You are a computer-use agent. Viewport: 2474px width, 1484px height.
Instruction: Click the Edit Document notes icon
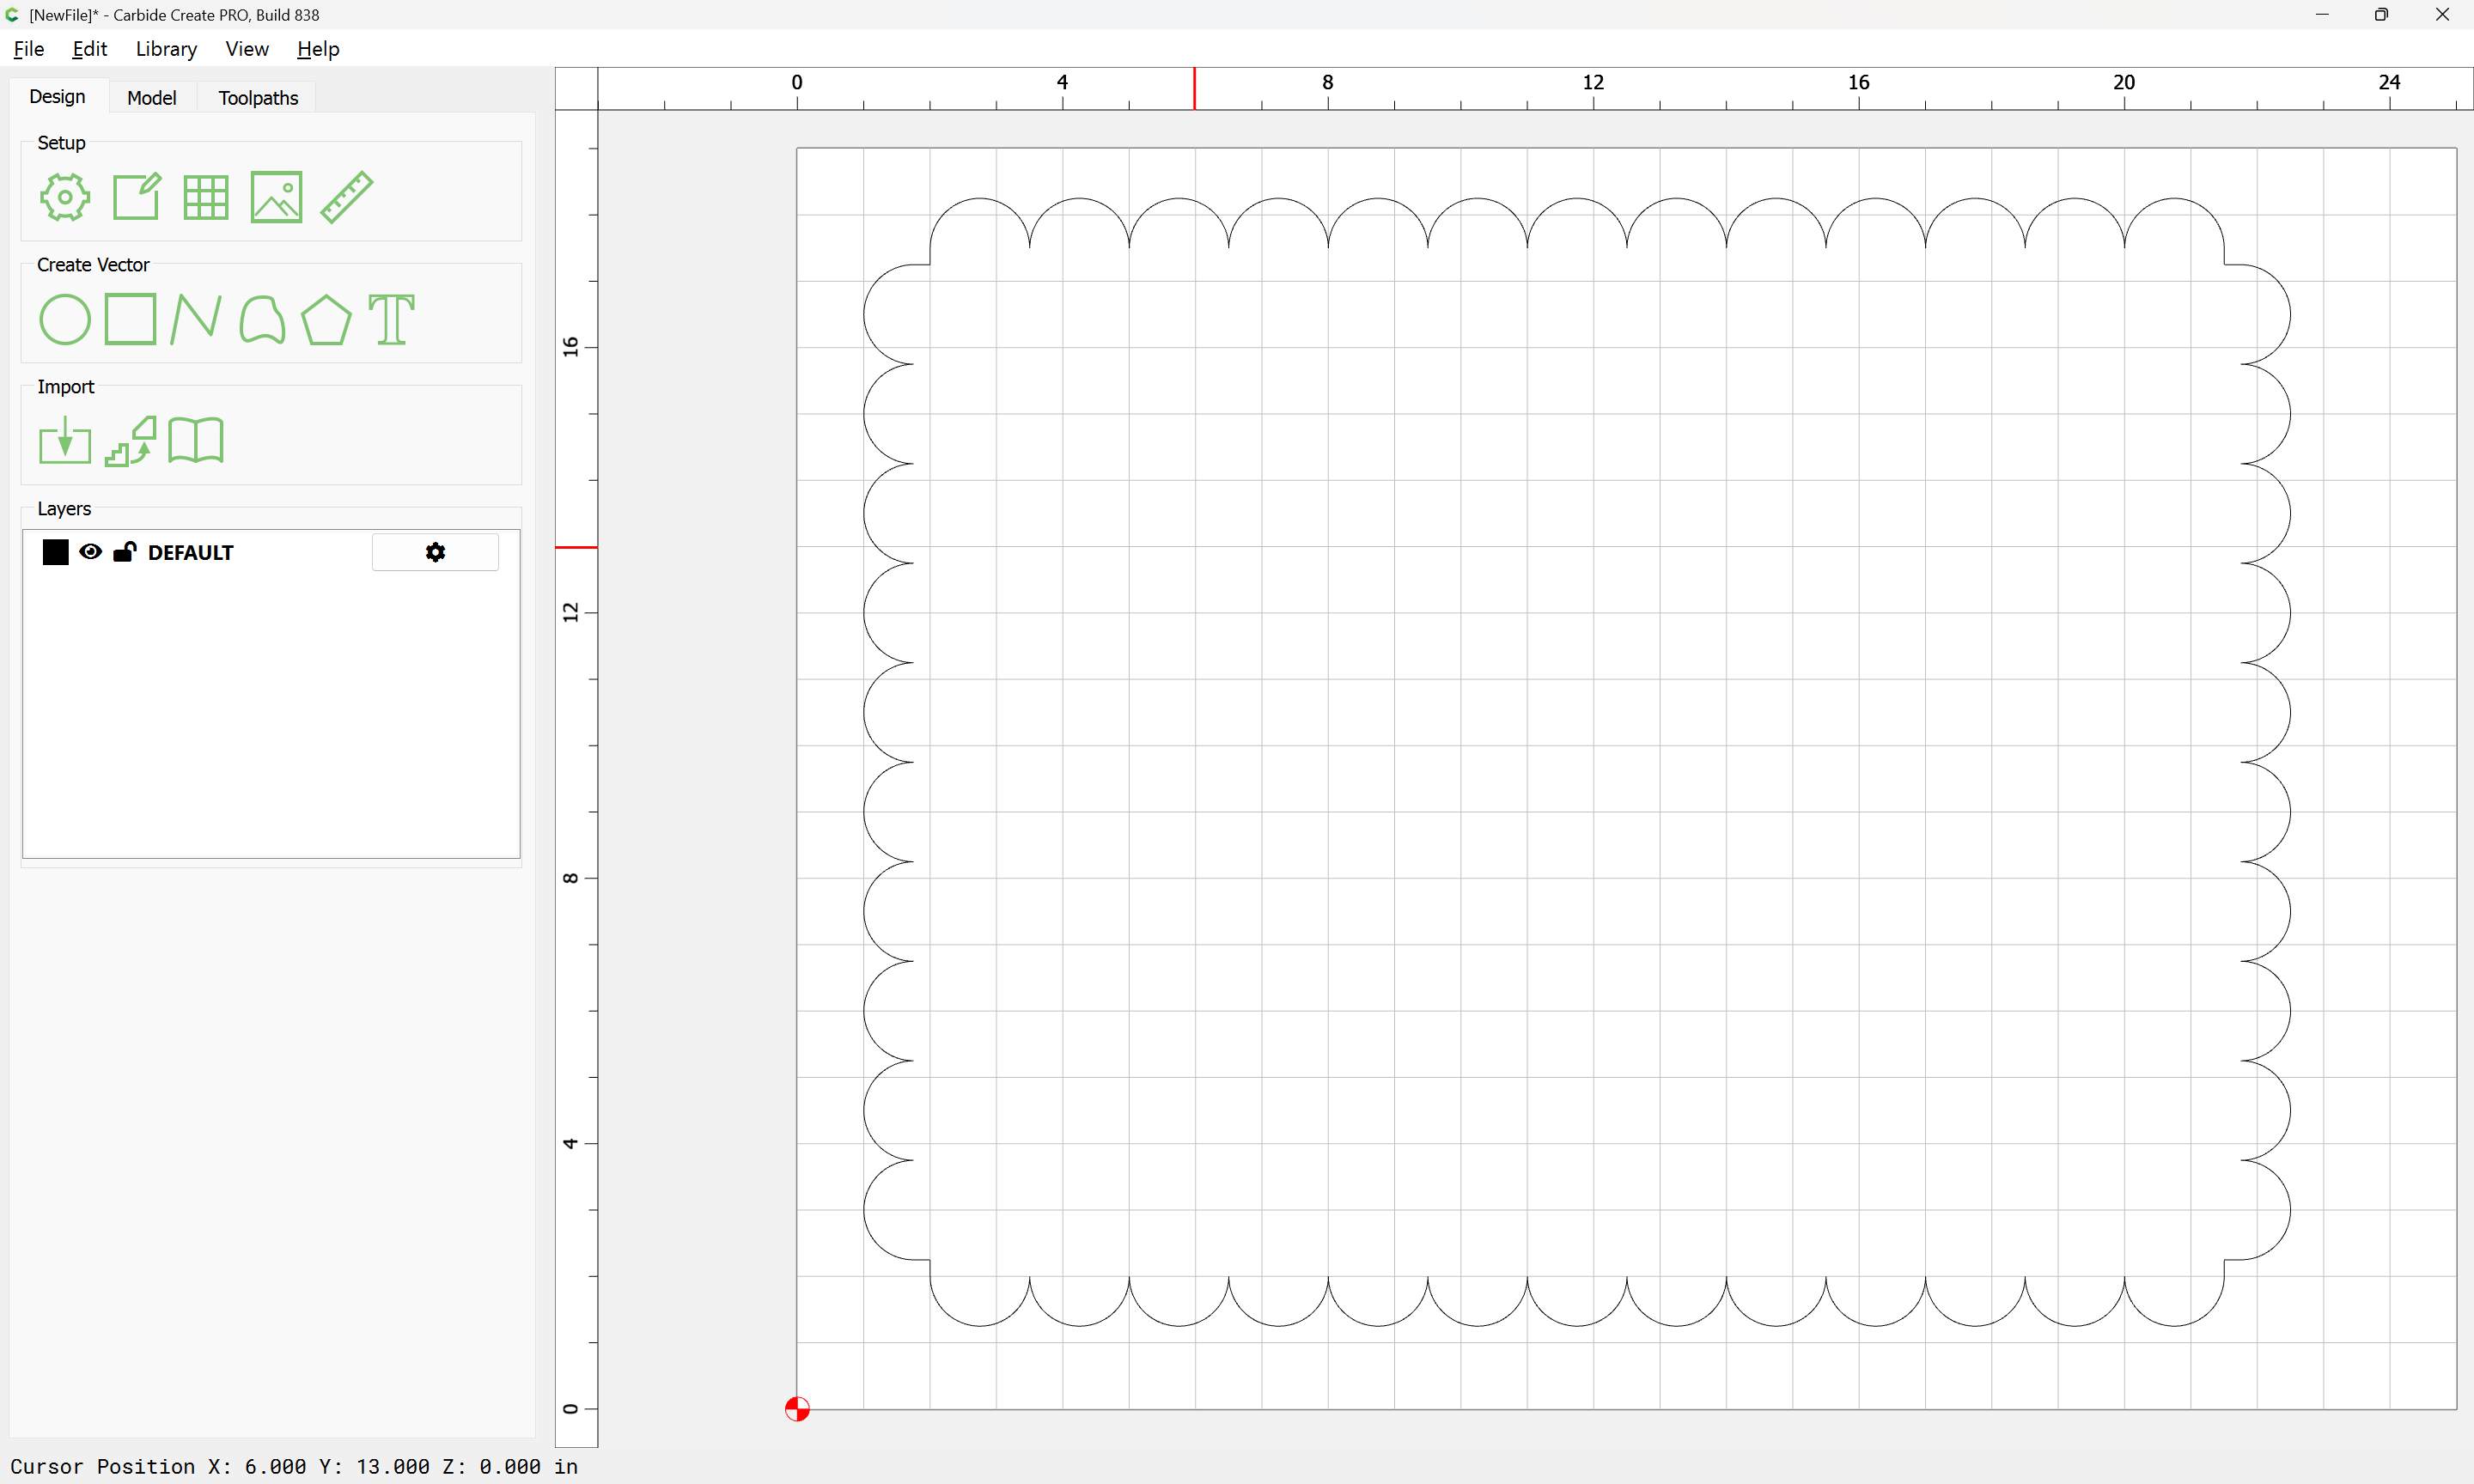[136, 197]
